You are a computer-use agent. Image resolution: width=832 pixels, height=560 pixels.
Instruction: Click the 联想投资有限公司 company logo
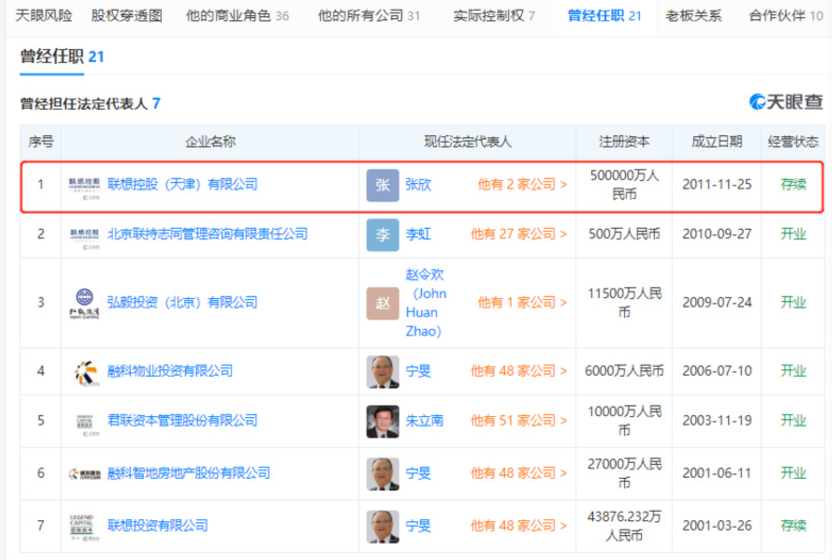(84, 528)
